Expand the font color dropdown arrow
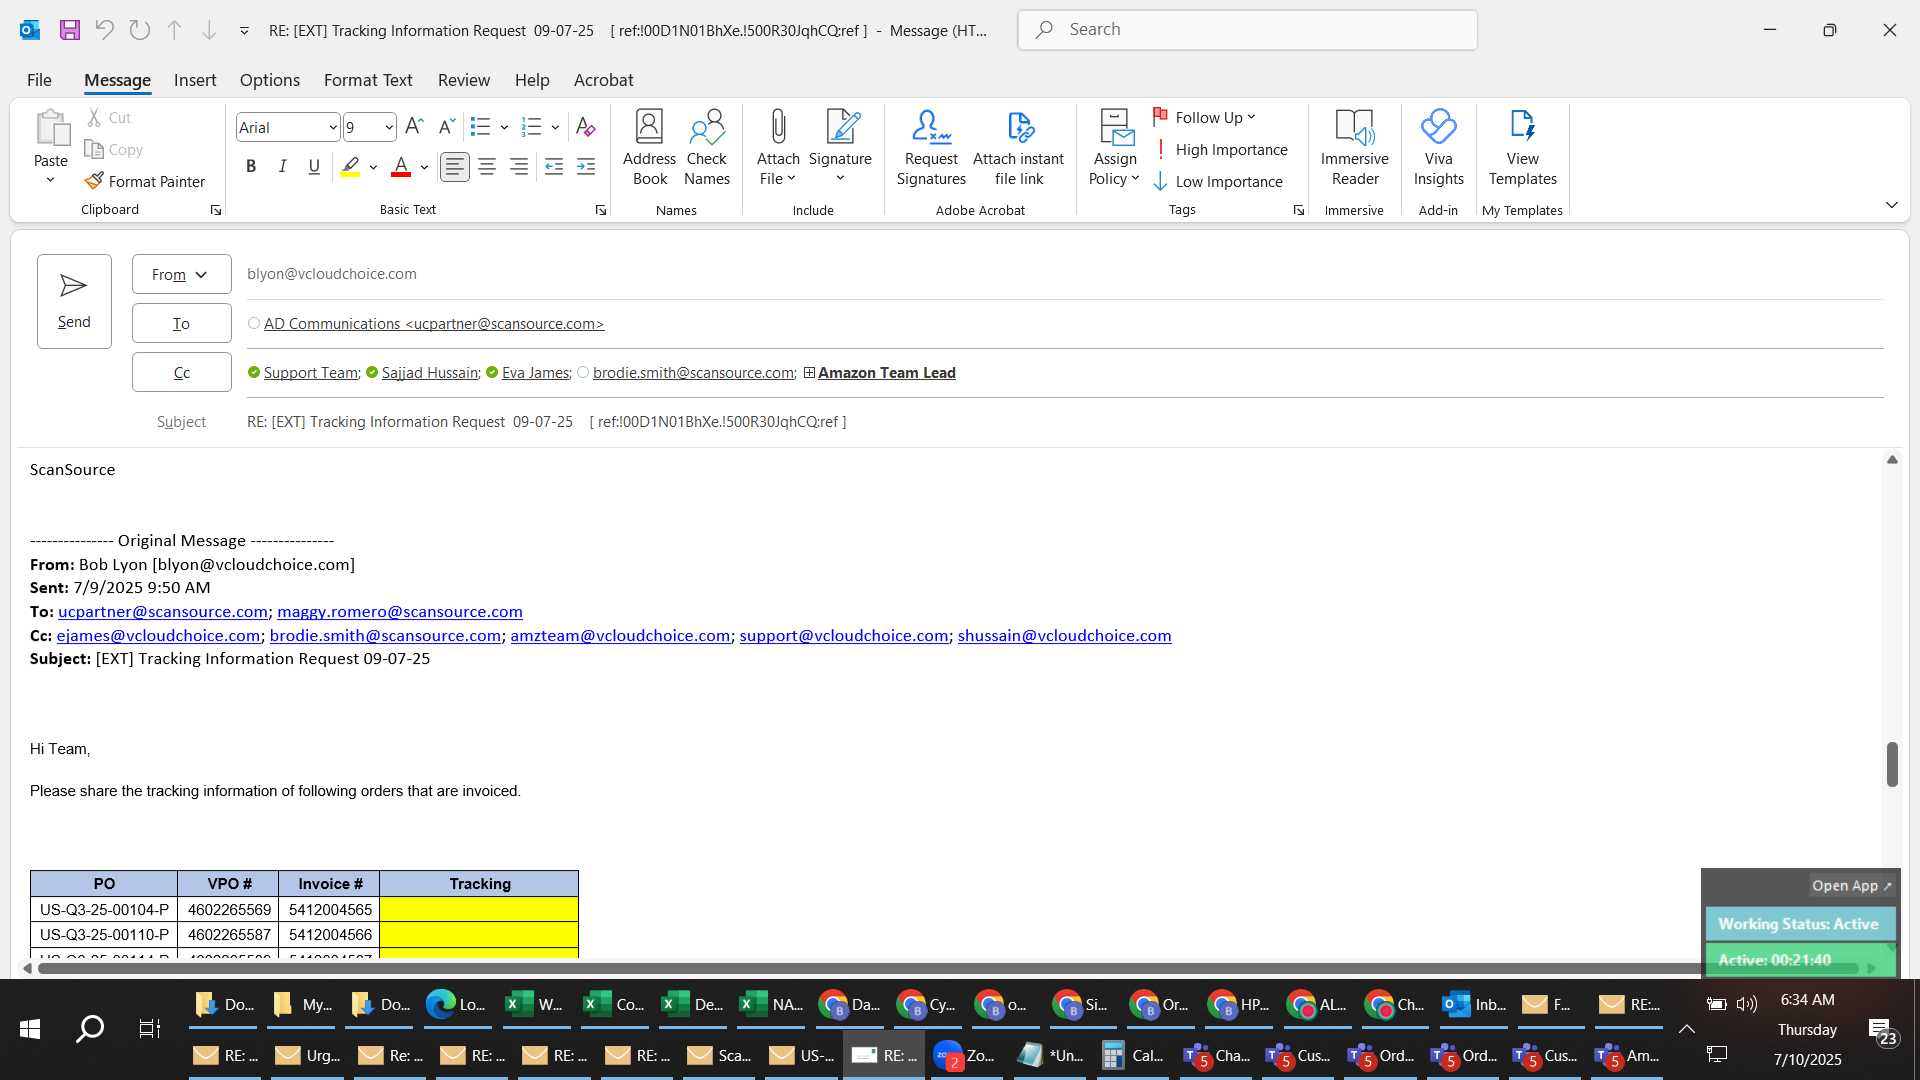 tap(424, 167)
